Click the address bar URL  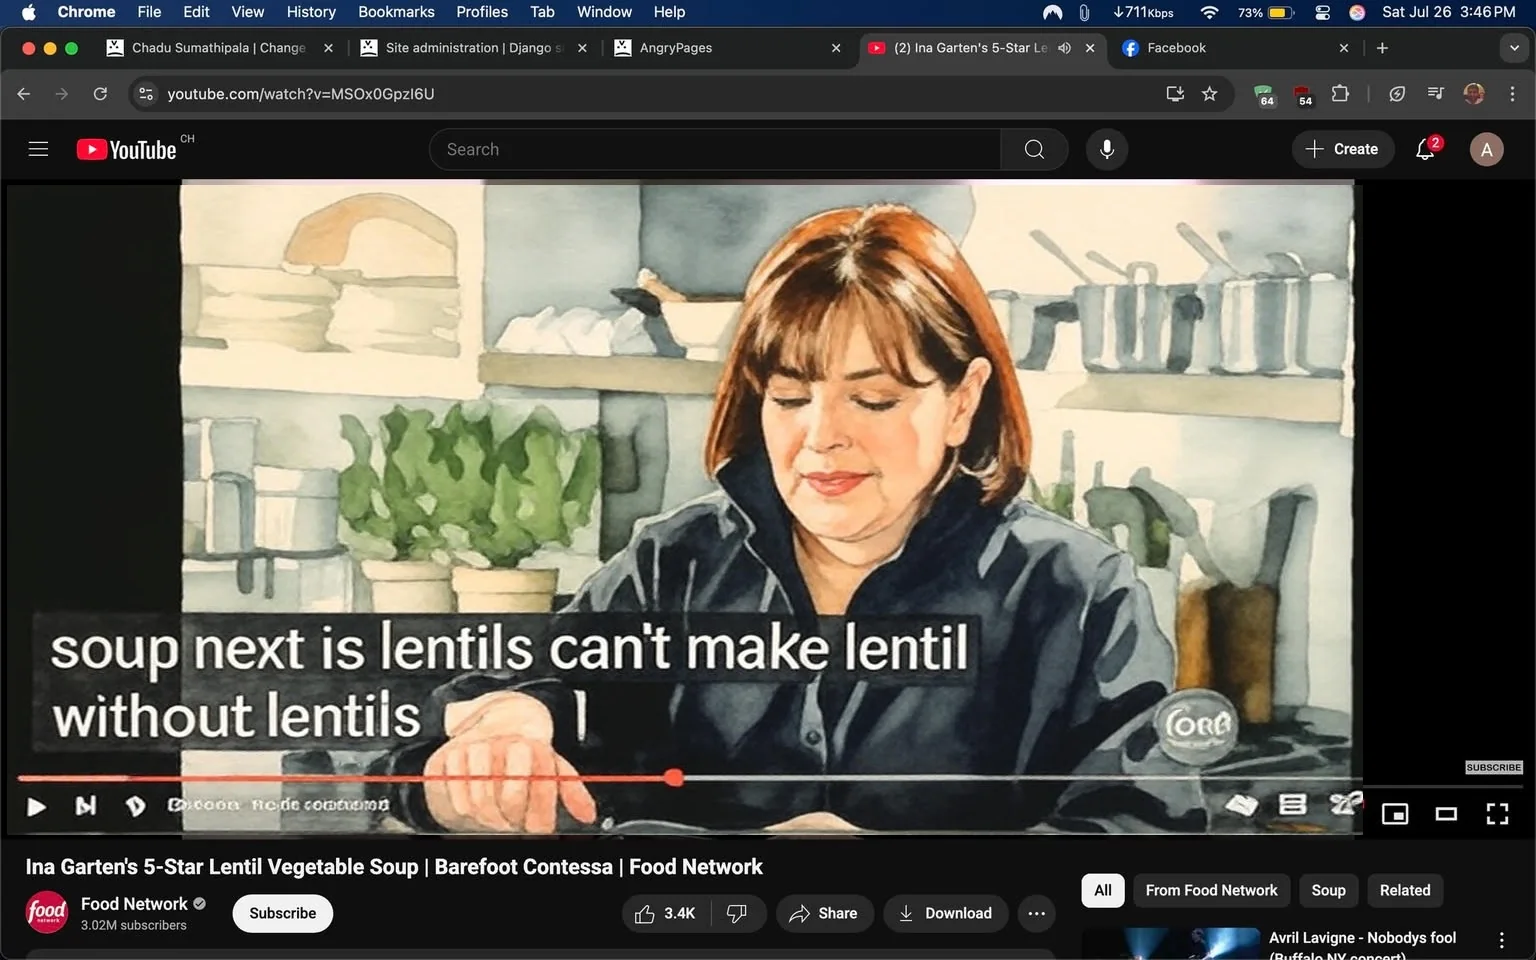click(x=300, y=93)
